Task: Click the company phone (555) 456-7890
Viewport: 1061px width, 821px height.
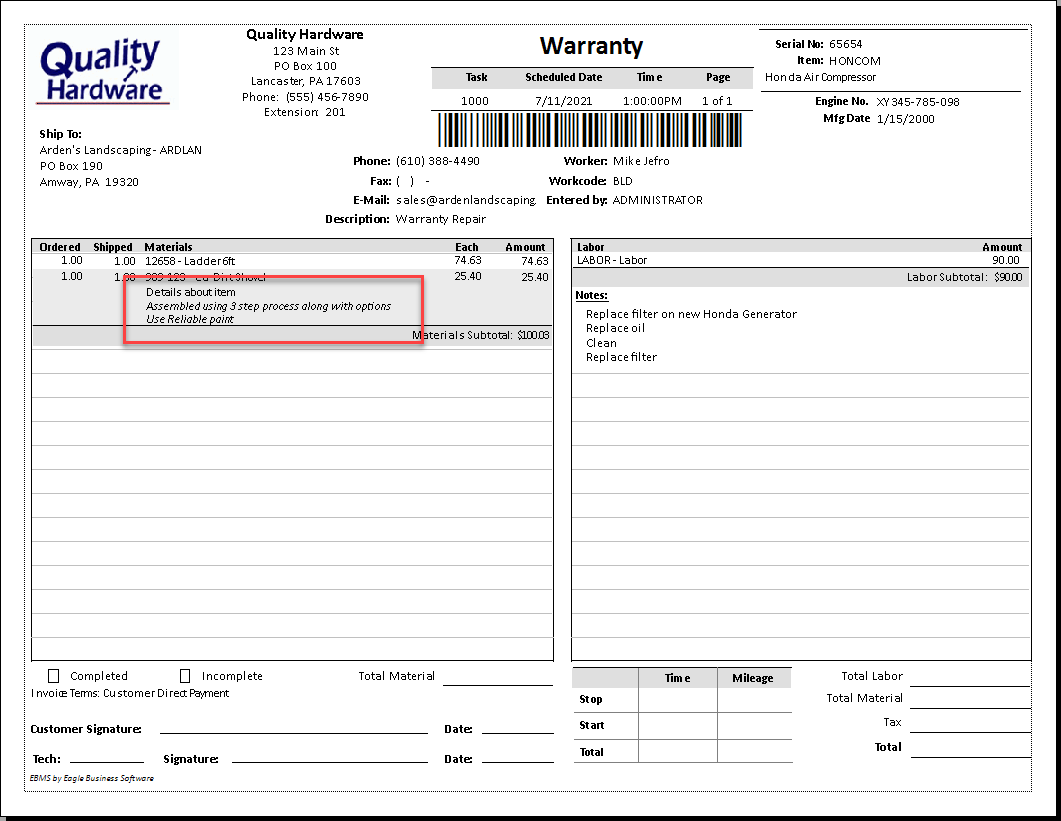Action: 327,97
